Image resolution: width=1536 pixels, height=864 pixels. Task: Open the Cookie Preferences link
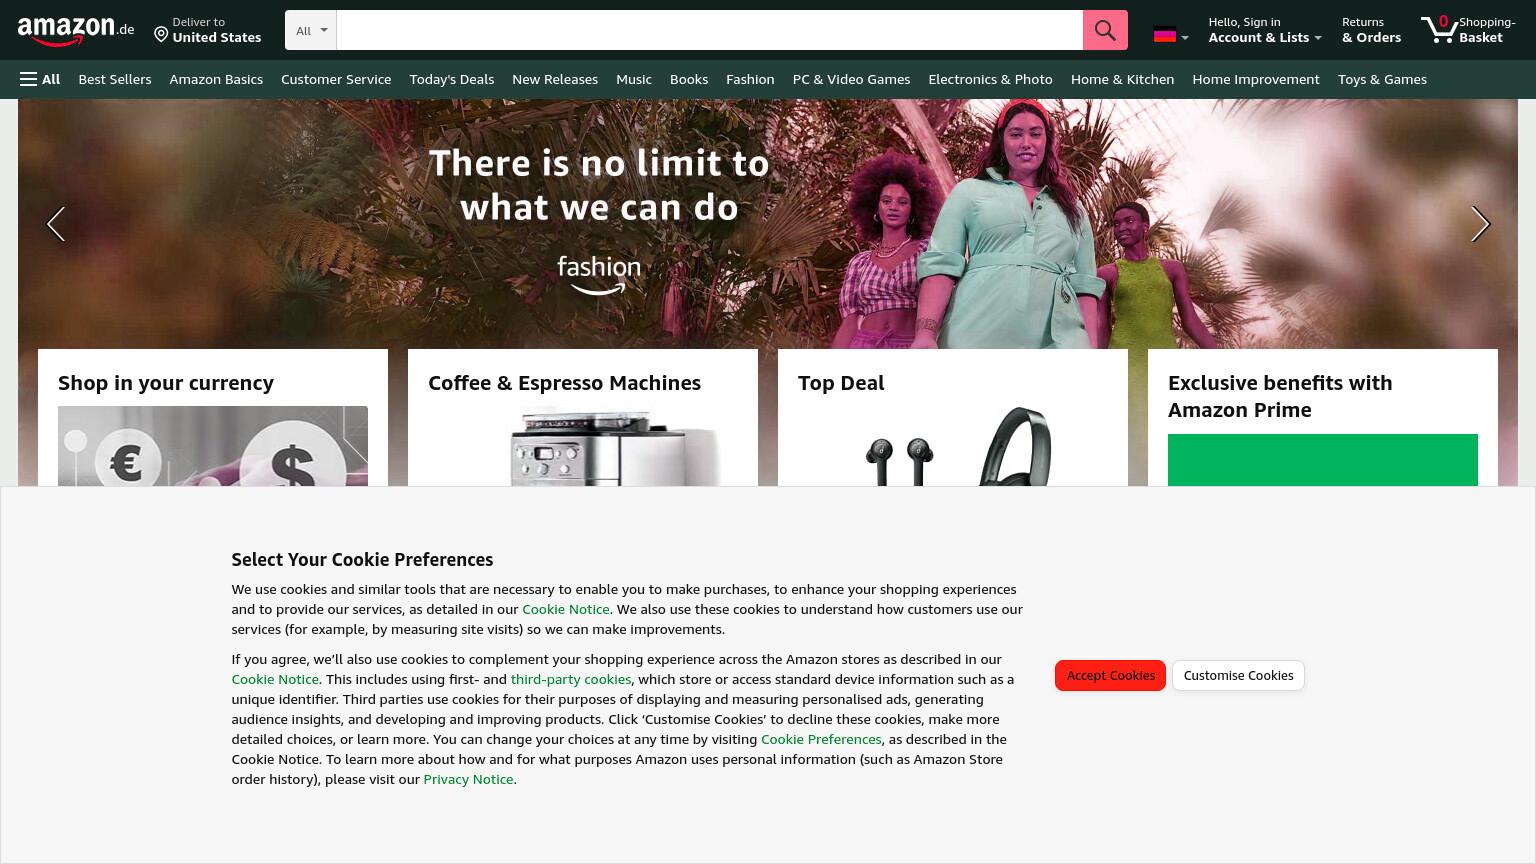pos(821,739)
